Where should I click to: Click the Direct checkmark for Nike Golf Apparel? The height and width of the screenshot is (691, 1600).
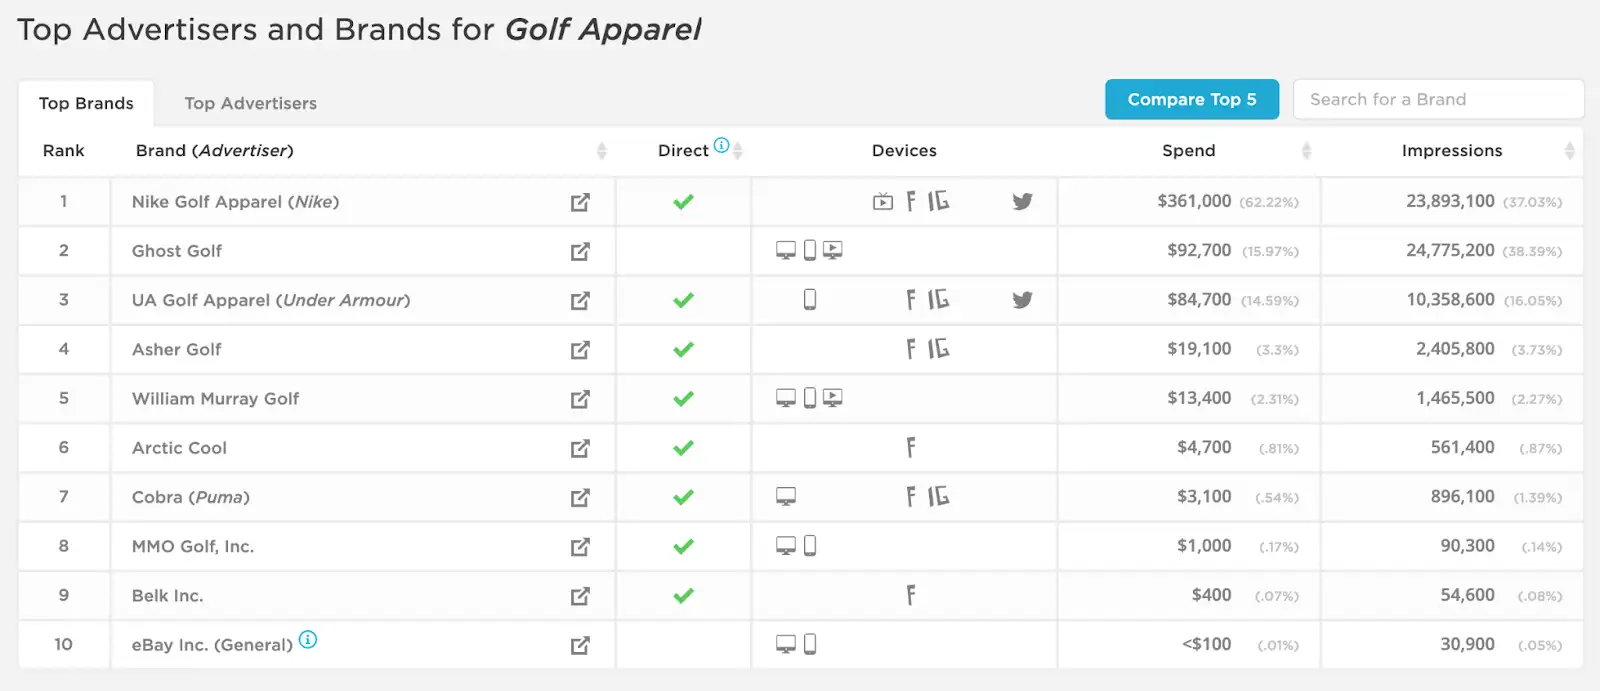pyautogui.click(x=683, y=201)
